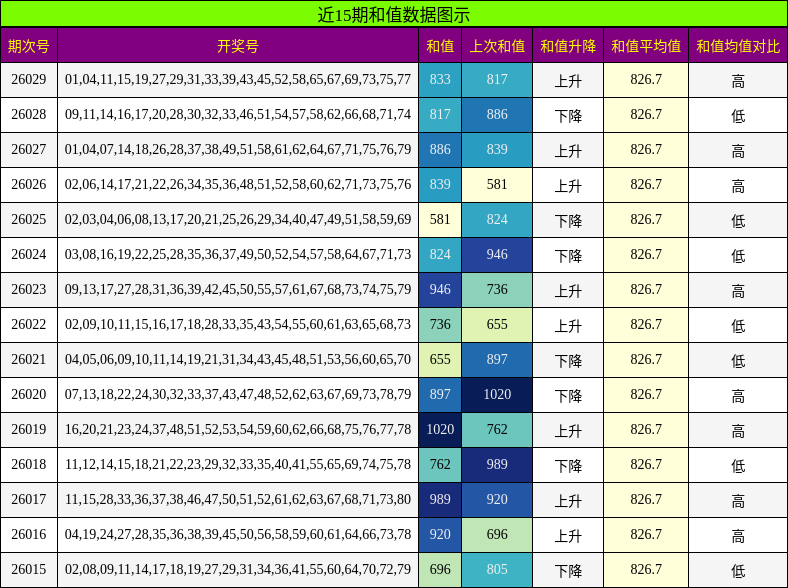Screen dimensions: 788x588
Task: Click the 期次号 column header
Action: tap(29, 46)
